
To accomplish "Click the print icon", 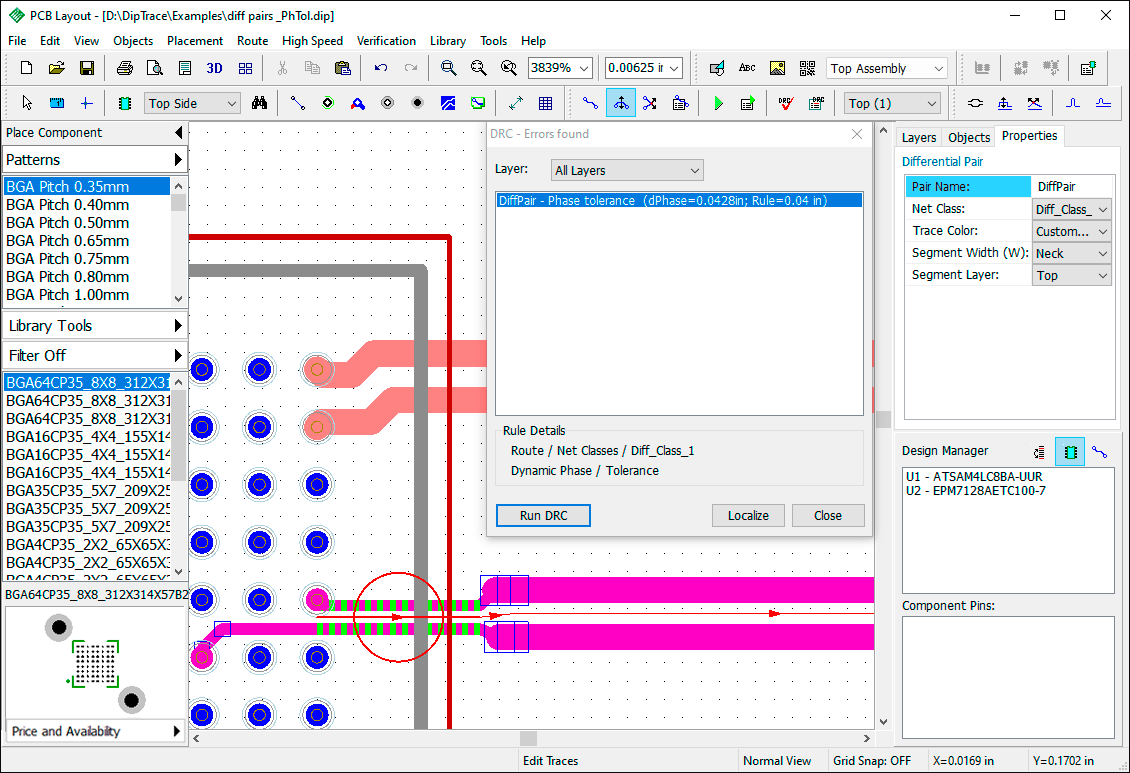I will [x=125, y=68].
